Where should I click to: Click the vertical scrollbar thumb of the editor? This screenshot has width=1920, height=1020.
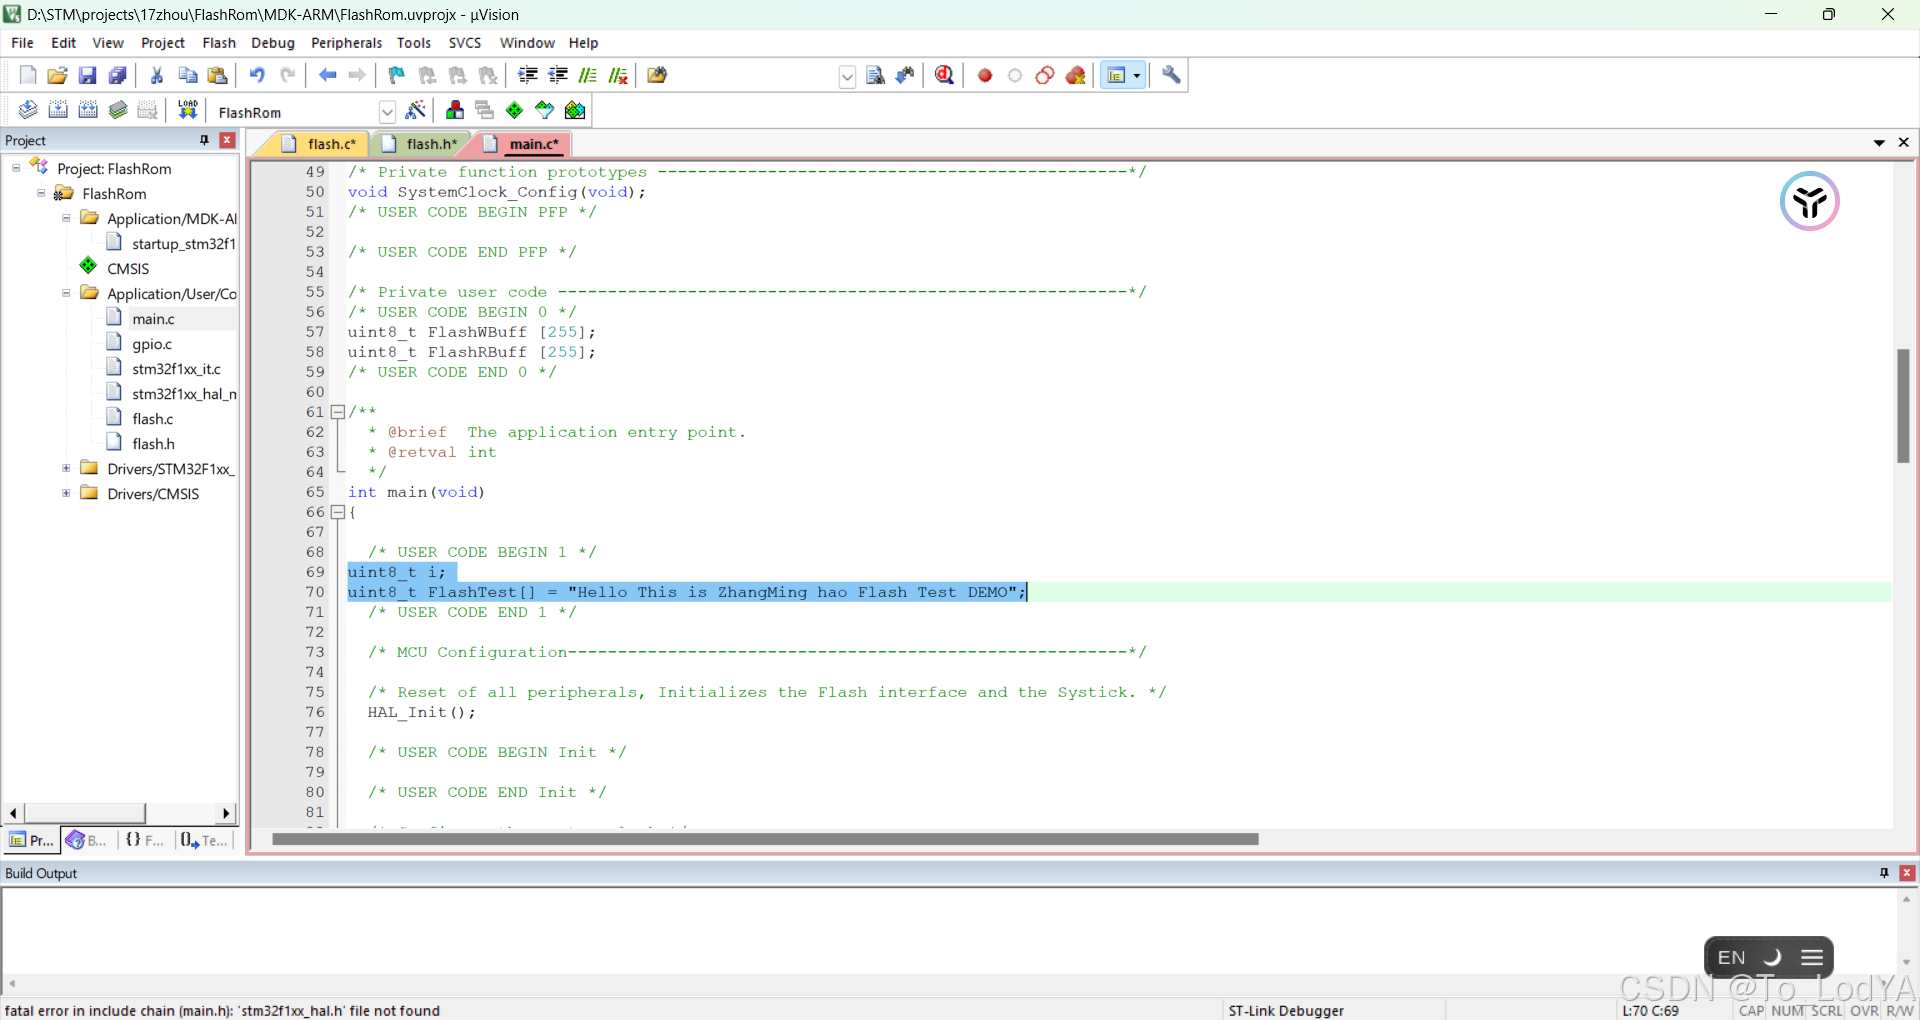[x=1903, y=406]
